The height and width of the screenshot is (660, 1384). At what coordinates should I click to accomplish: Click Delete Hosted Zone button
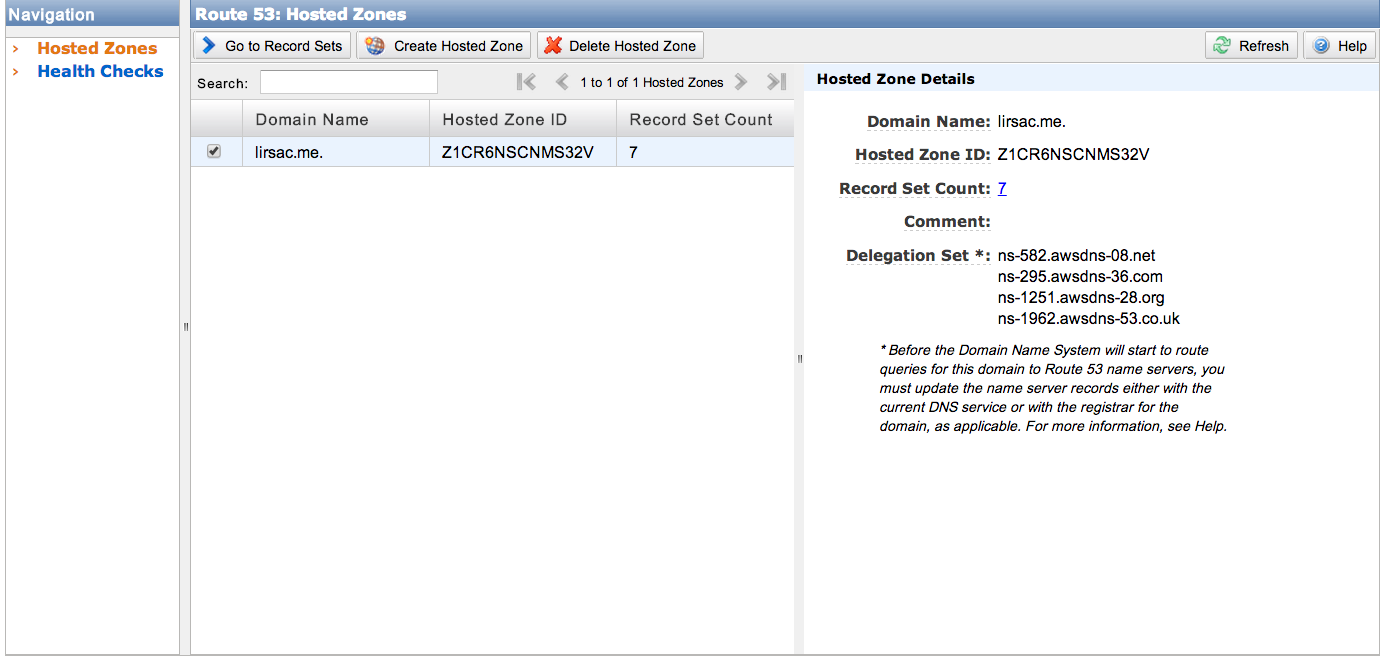pyautogui.click(x=620, y=46)
